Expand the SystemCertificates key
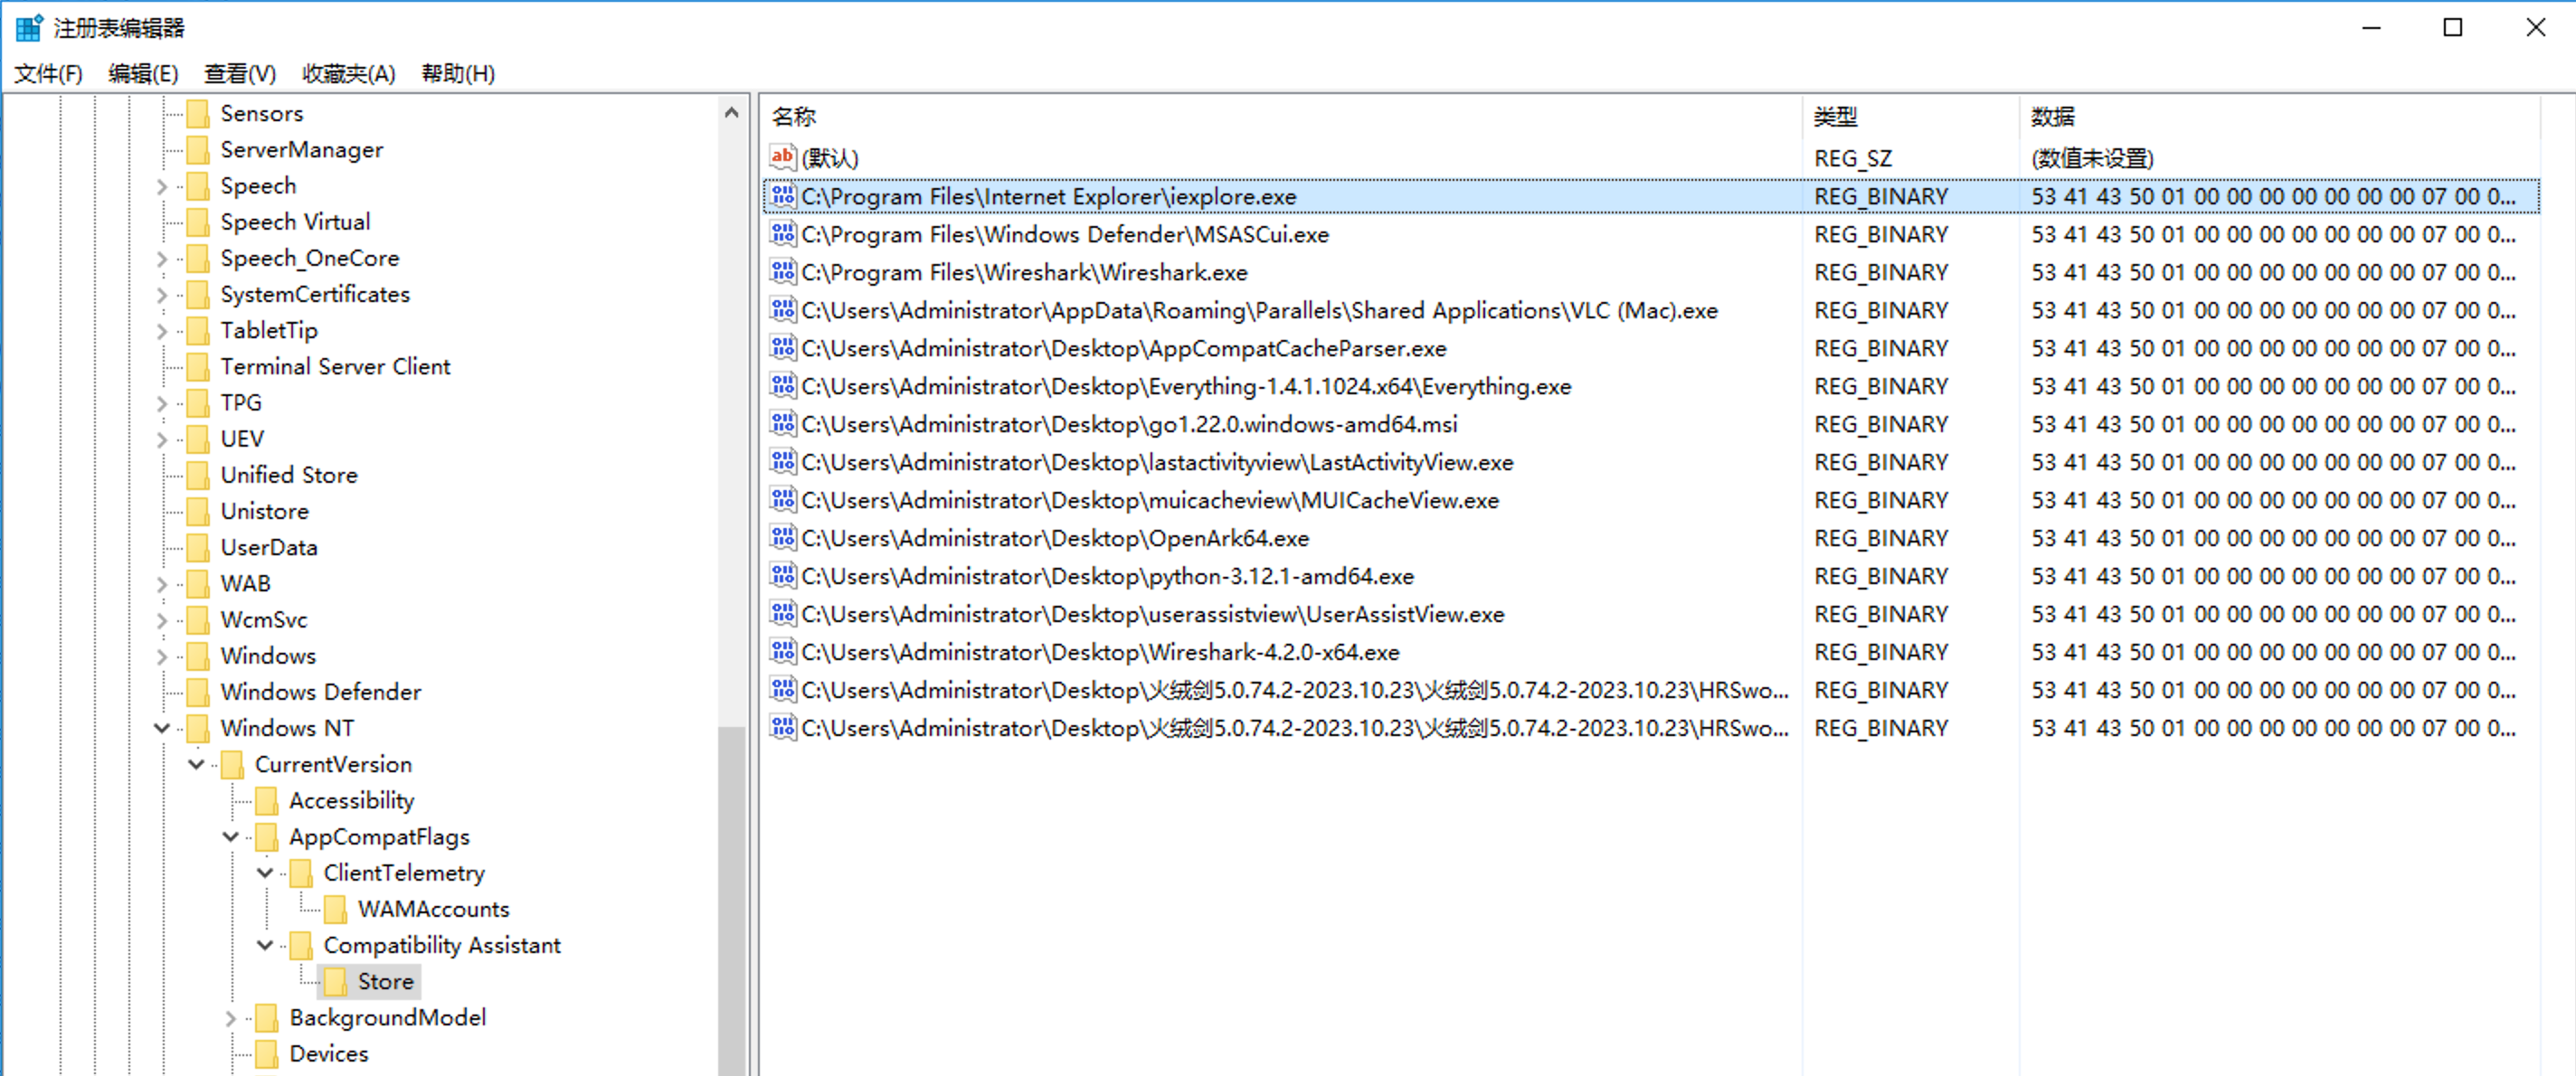This screenshot has width=2576, height=1076. tap(162, 295)
